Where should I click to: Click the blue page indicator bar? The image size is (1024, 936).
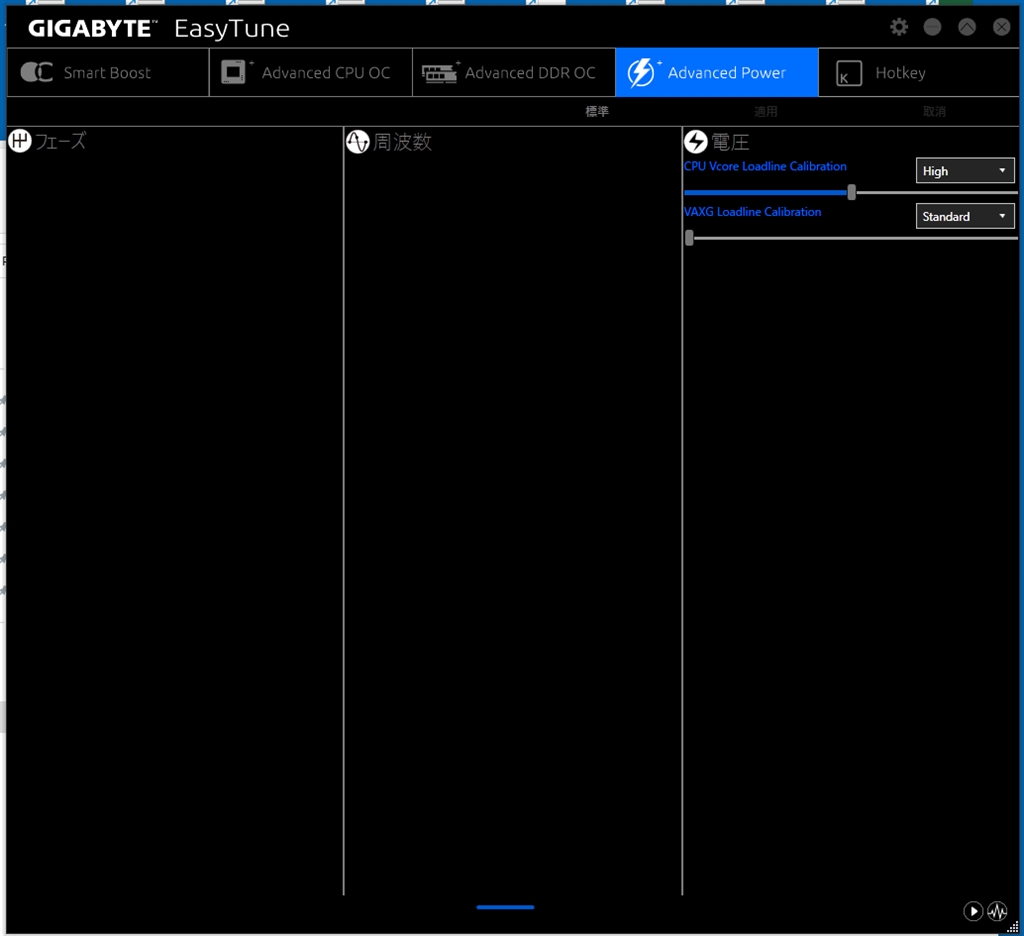(x=505, y=907)
